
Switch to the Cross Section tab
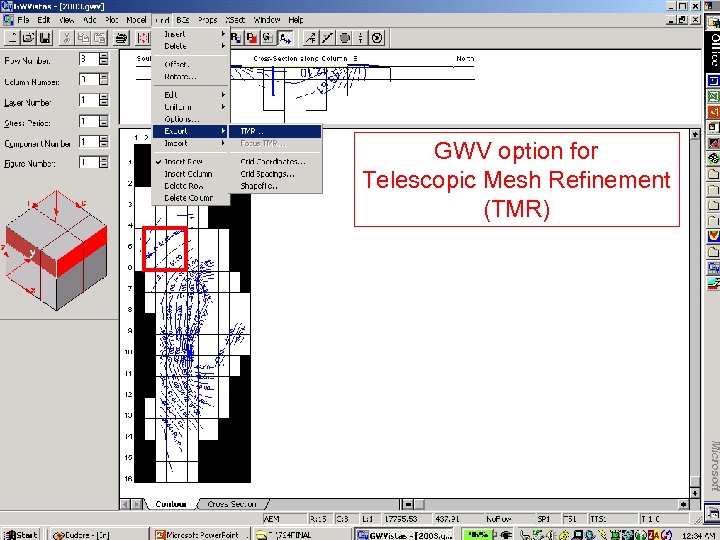click(x=232, y=504)
